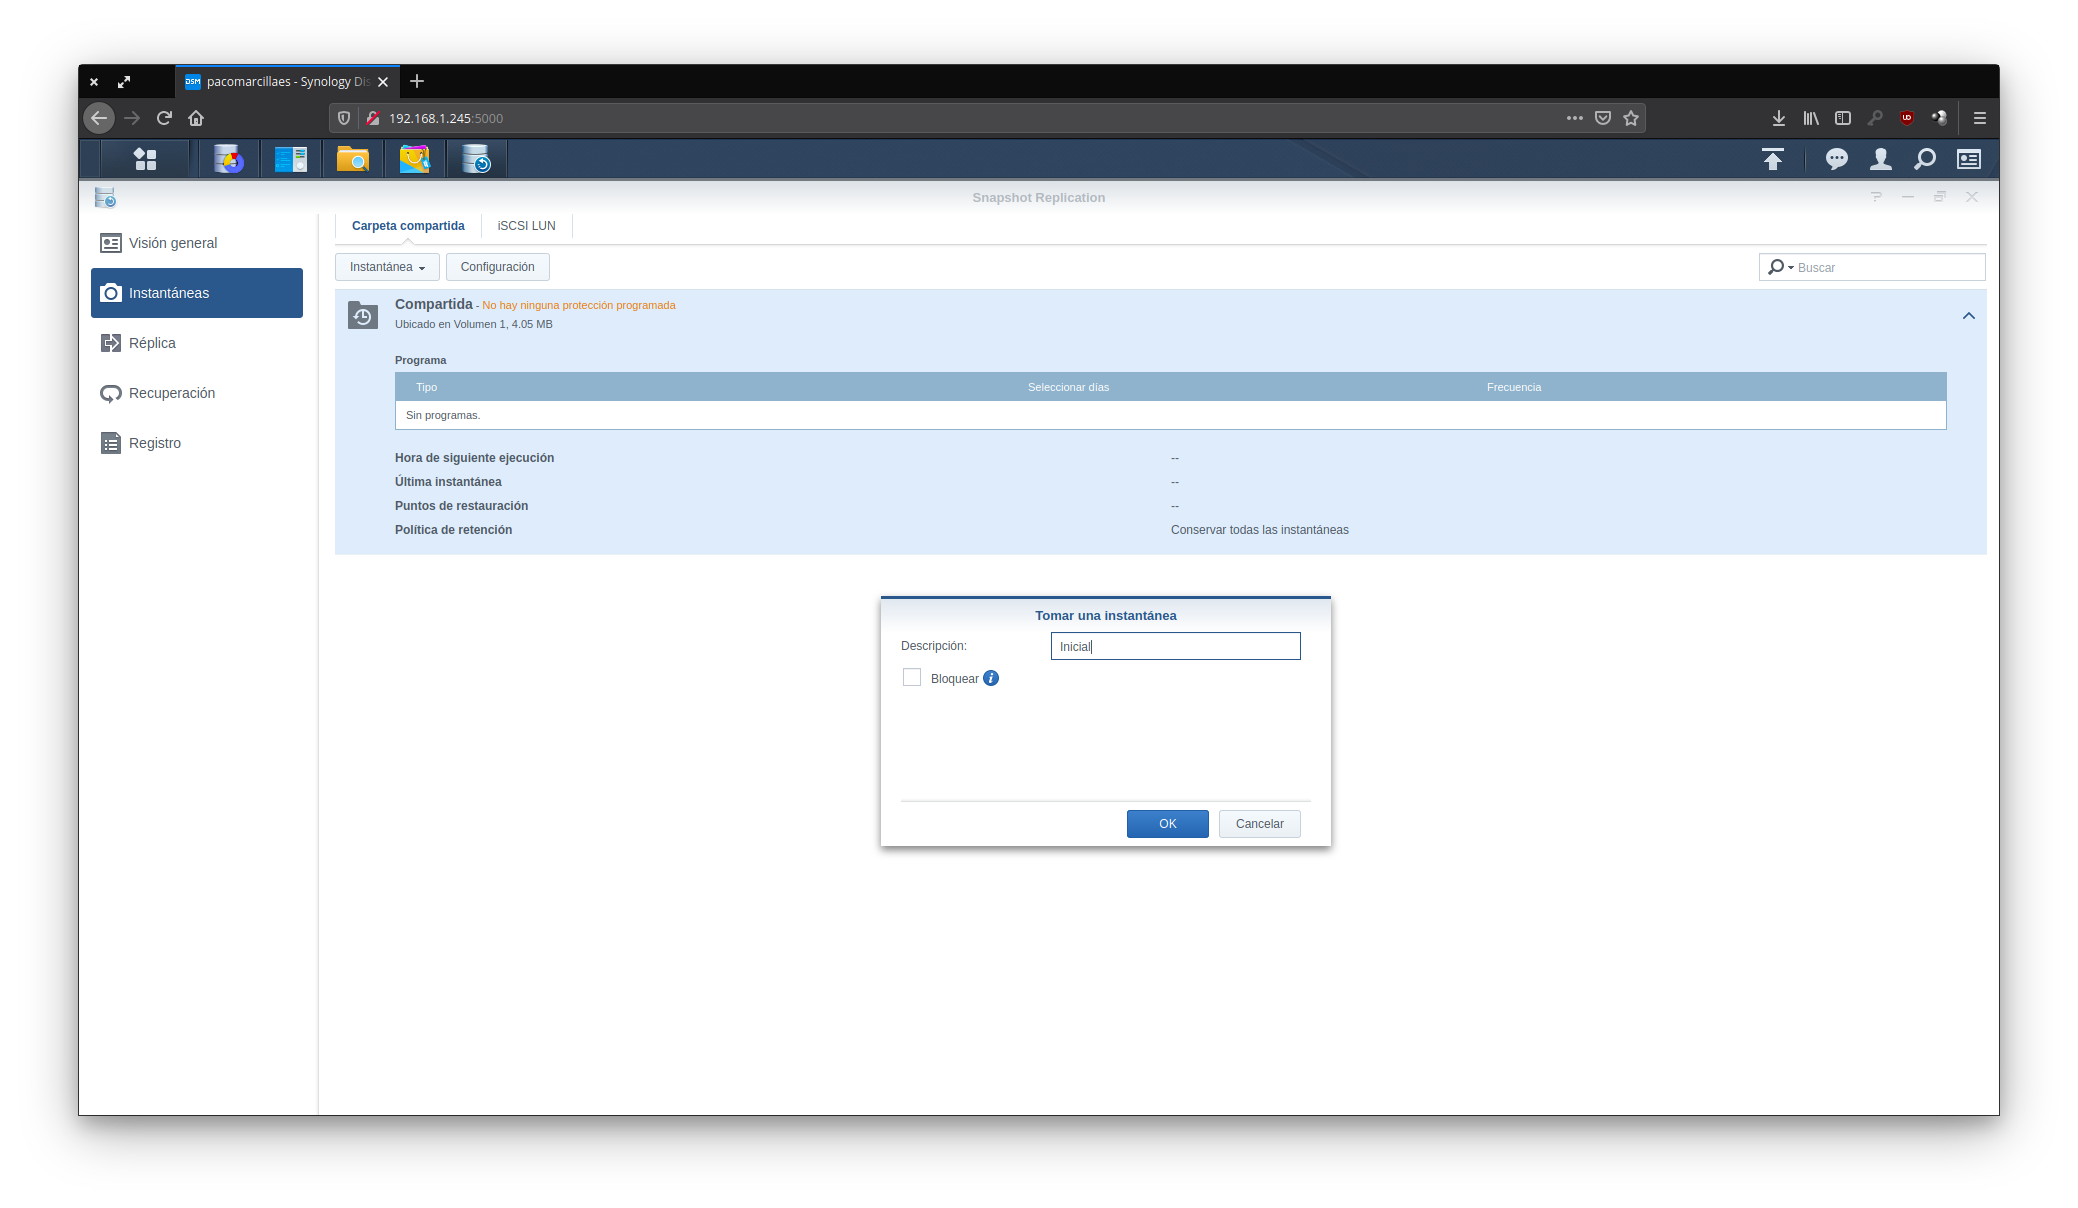
Task: Click the Descripción text field
Action: click(x=1175, y=646)
